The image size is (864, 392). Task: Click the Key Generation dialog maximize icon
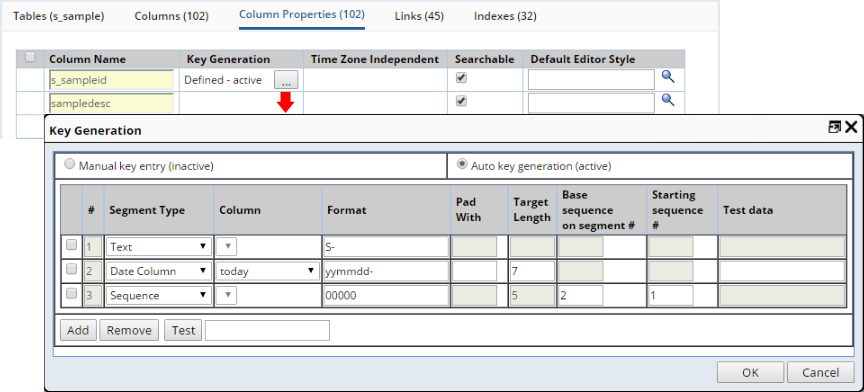834,127
